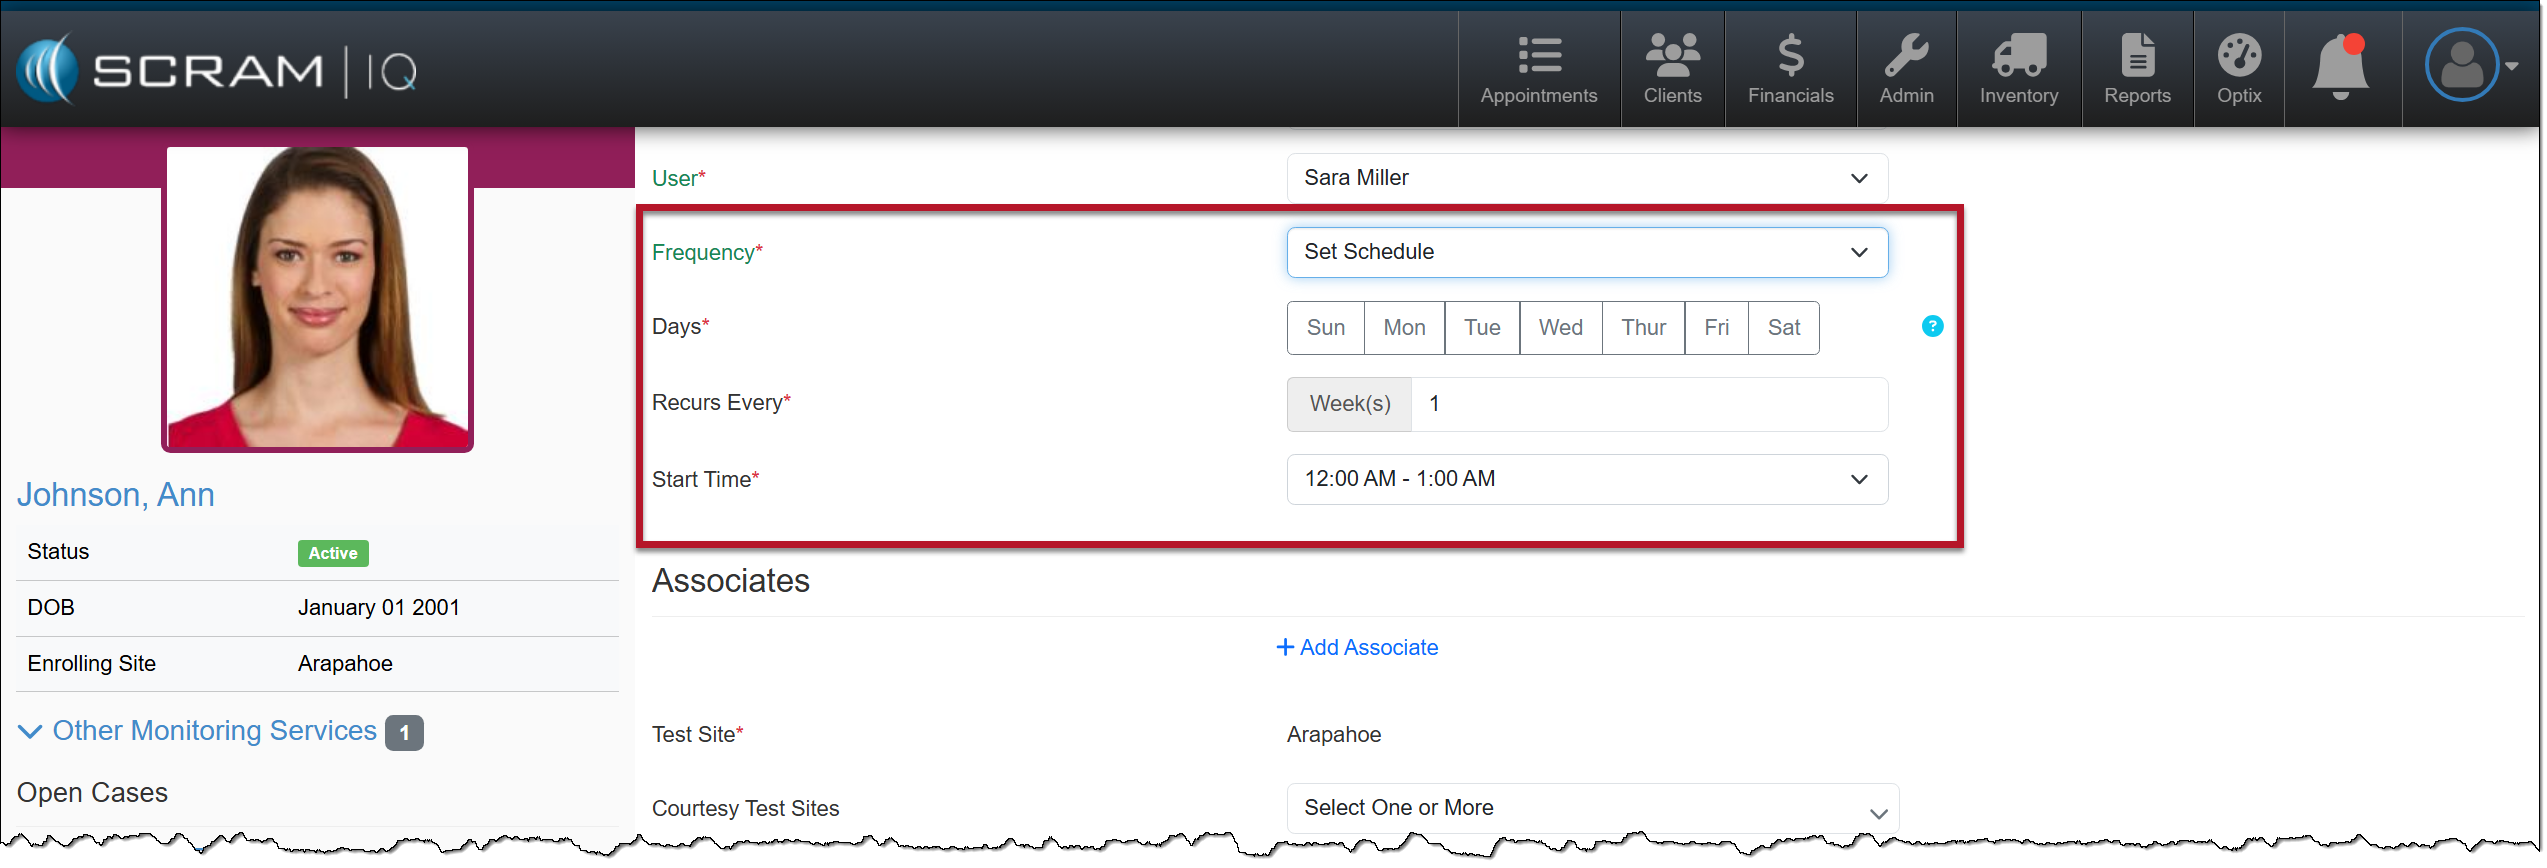The width and height of the screenshot is (2547, 868).
Task: Toggle the Wed day button
Action: click(x=1560, y=328)
